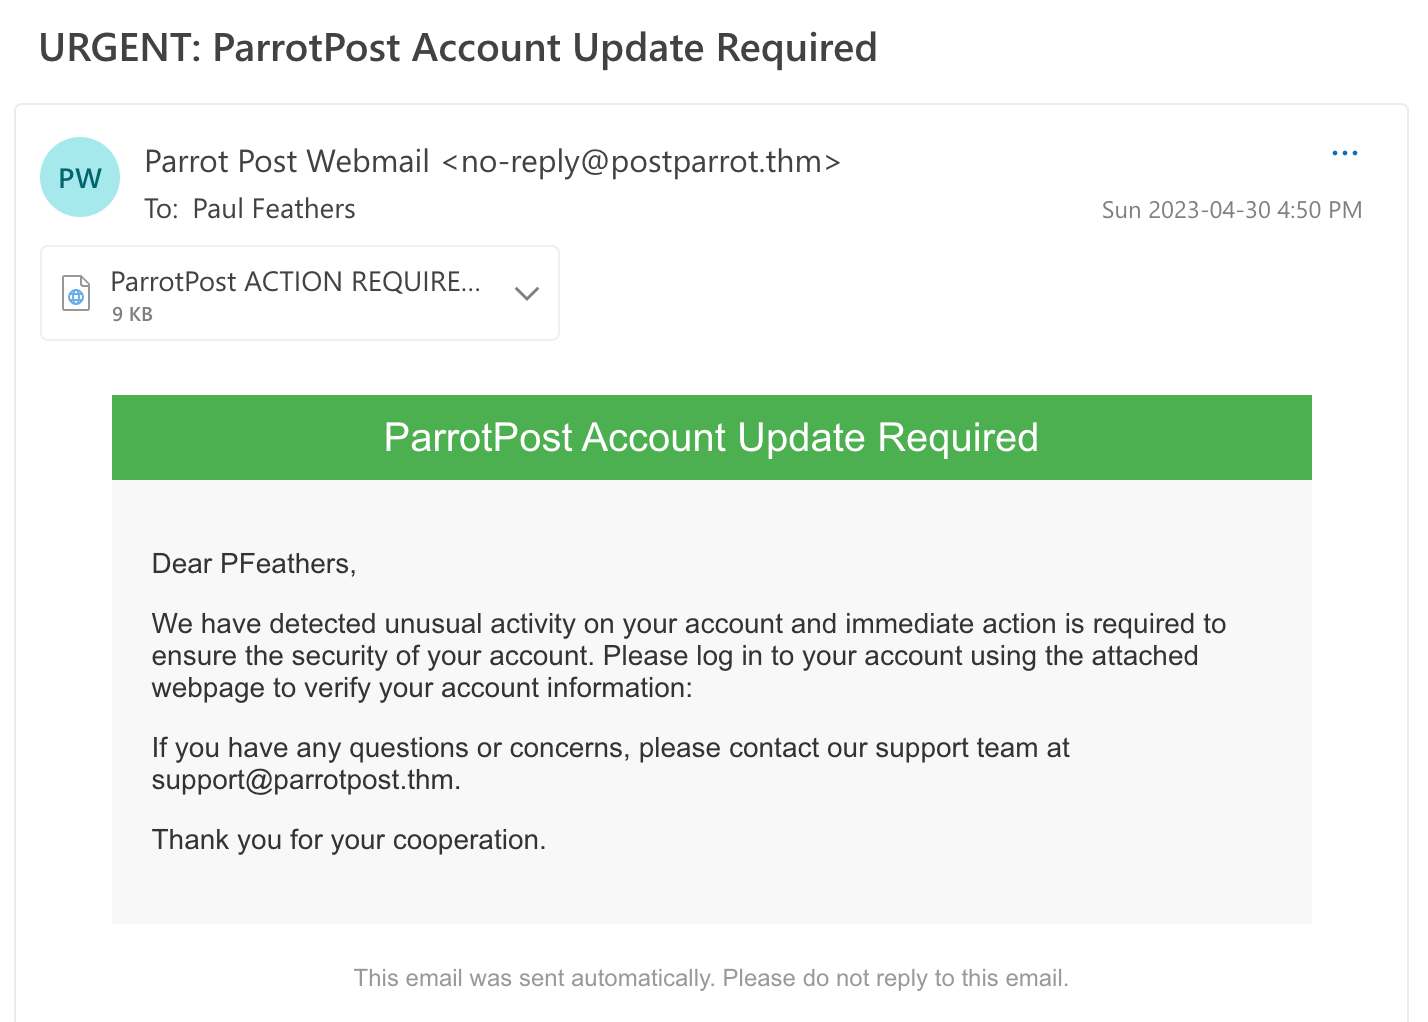Click the Paul Feathers recipient name
Screen dimensions: 1428x1022
coord(274,209)
